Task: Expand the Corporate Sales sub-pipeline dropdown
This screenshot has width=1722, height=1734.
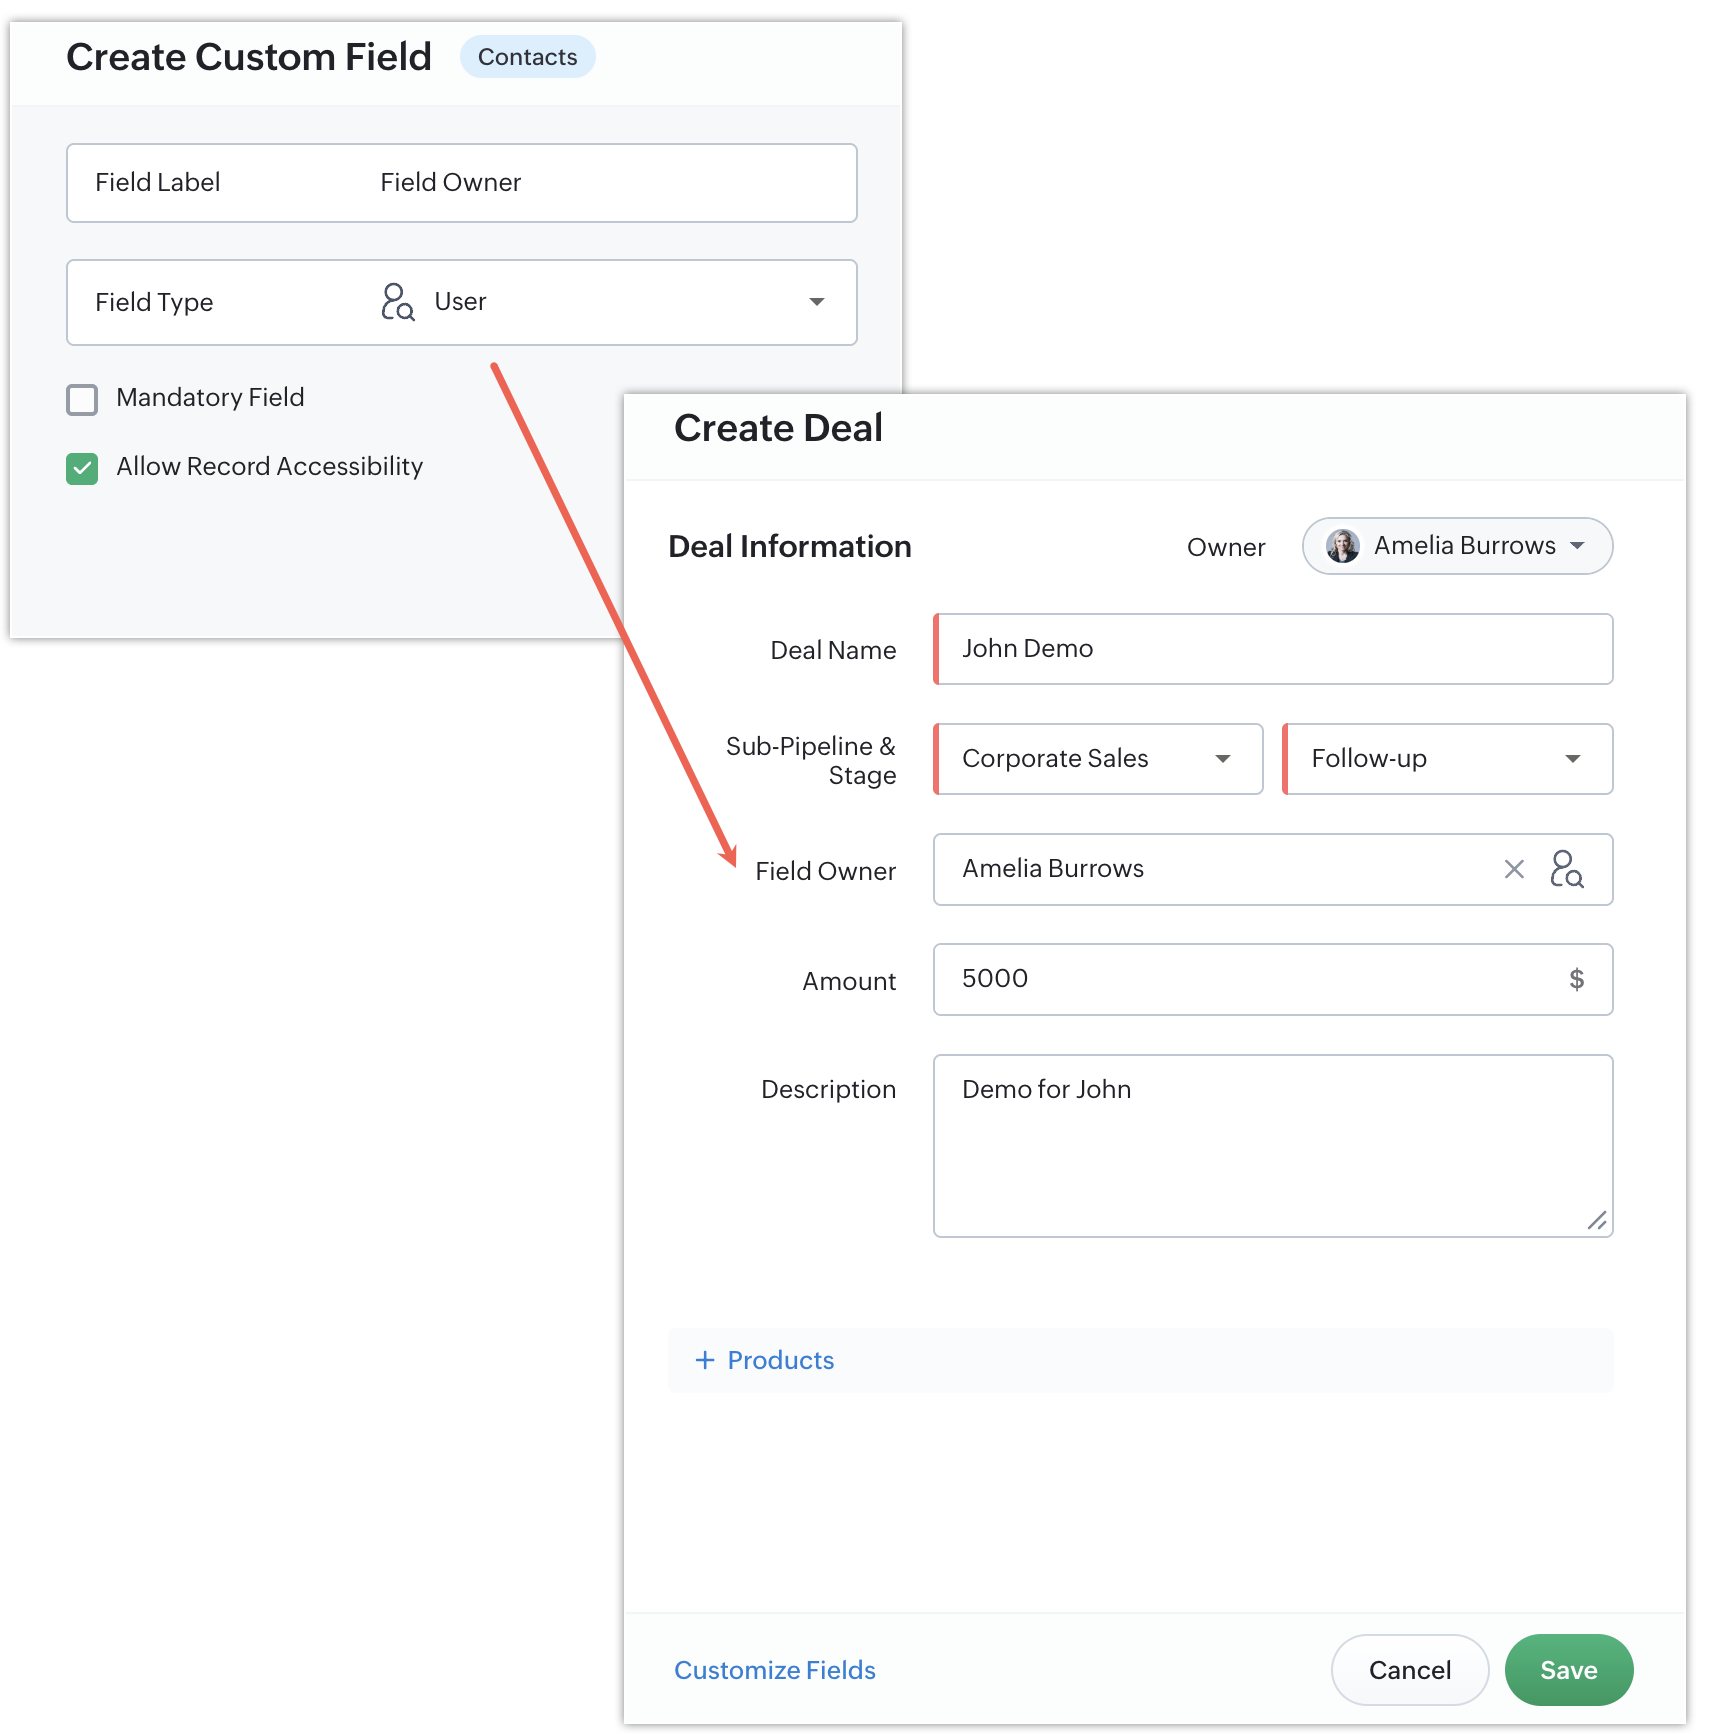Action: click(x=1099, y=759)
